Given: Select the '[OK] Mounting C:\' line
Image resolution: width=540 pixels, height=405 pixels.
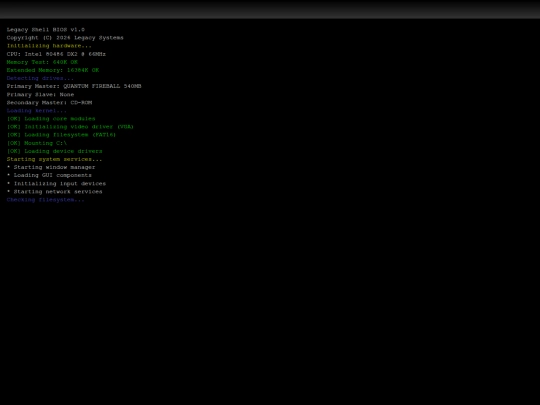Looking at the screenshot, I should (37, 143).
